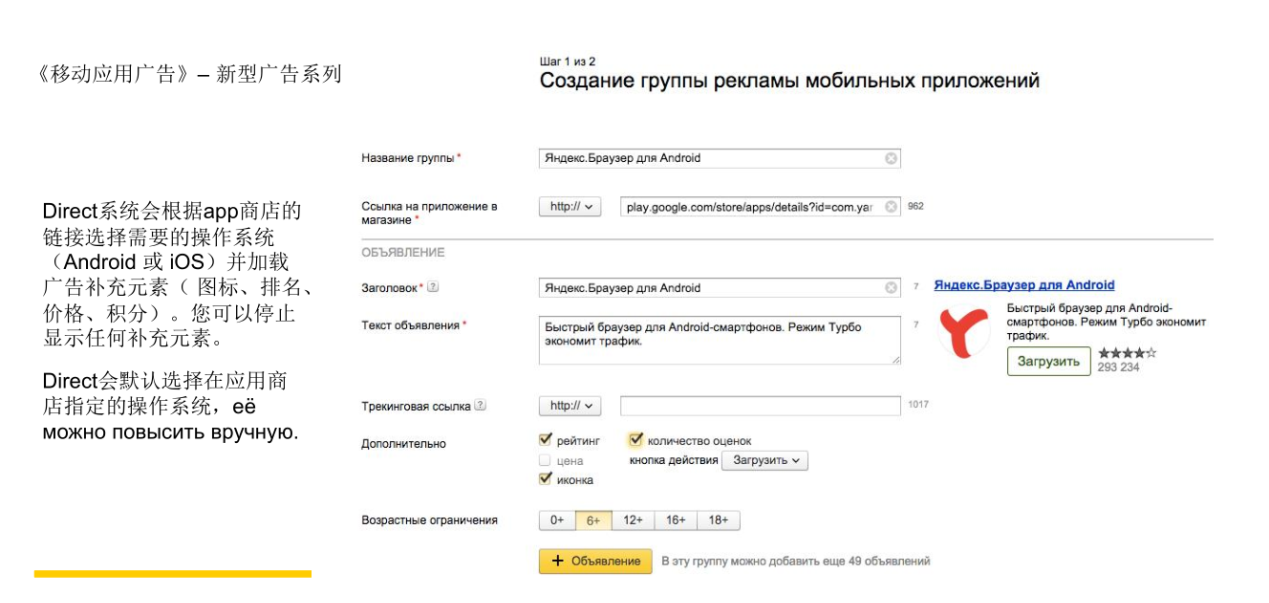Open the кнопка действия Загрузить dropdown
Screen dimensions: 1269x603
pos(767,461)
